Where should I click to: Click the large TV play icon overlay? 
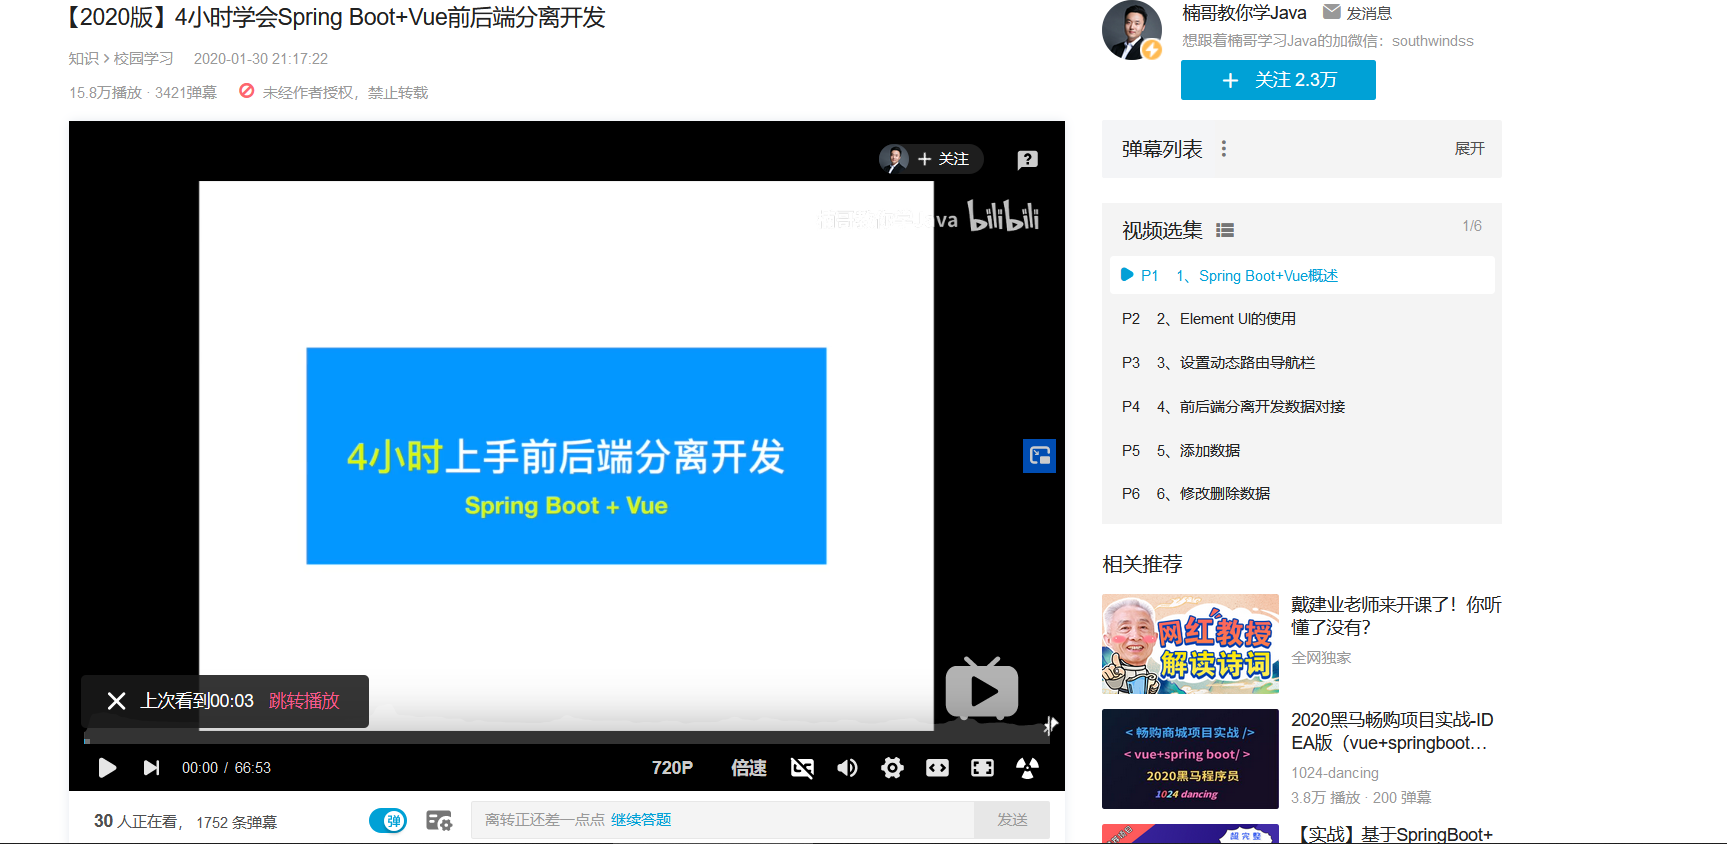click(982, 689)
